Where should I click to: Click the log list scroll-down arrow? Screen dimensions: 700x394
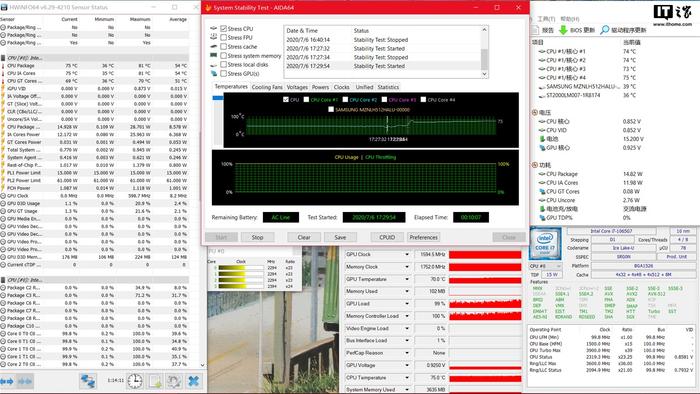[484, 74]
